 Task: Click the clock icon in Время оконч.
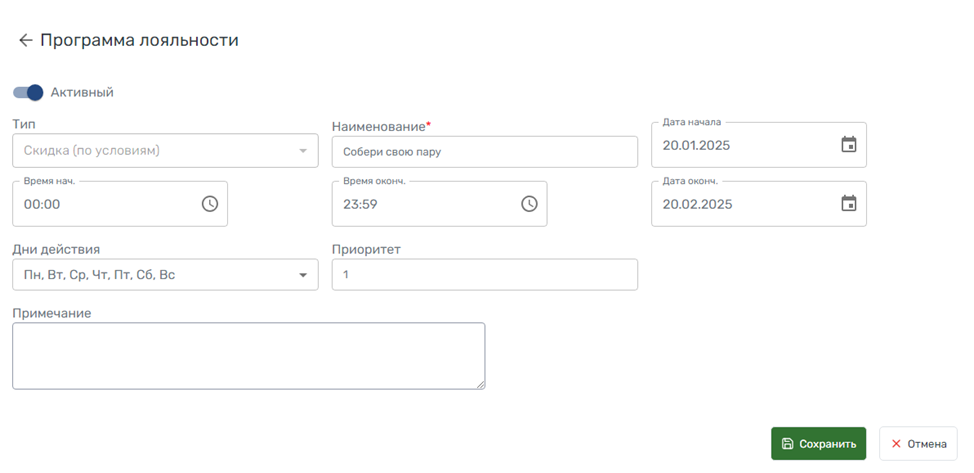point(529,204)
